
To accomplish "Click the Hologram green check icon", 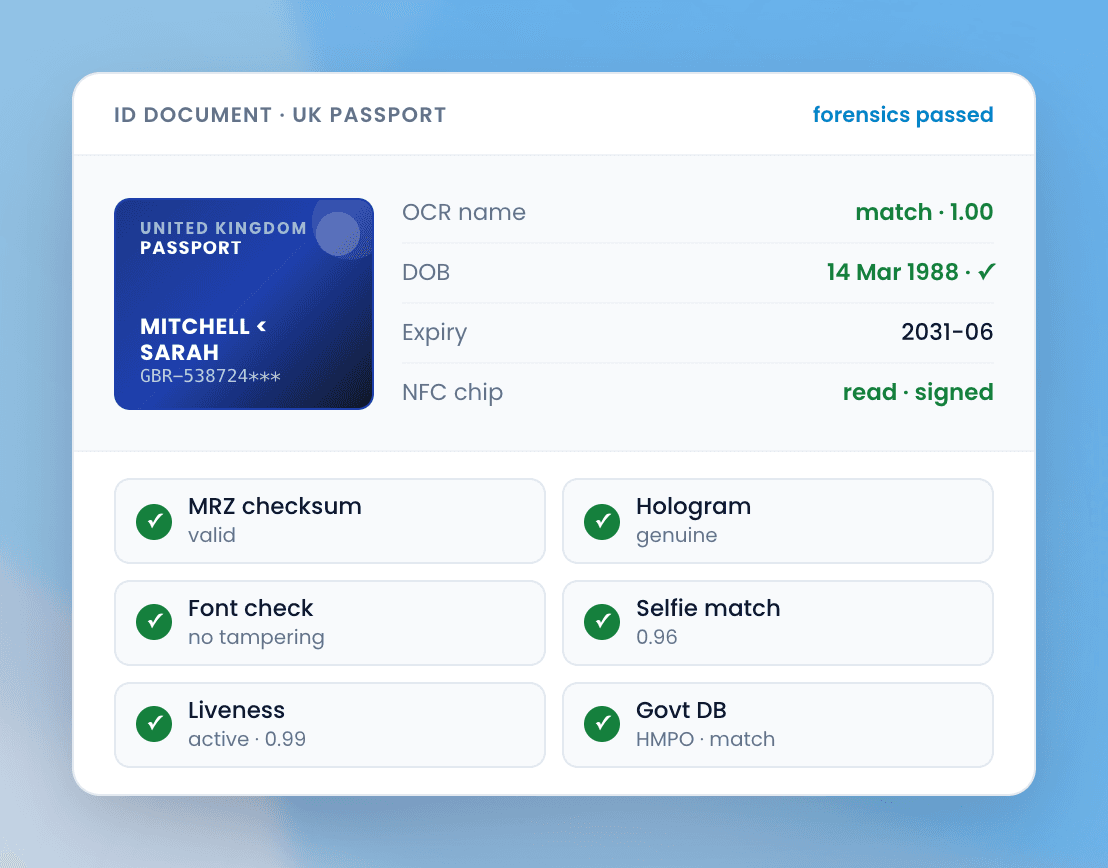I will 602,522.
